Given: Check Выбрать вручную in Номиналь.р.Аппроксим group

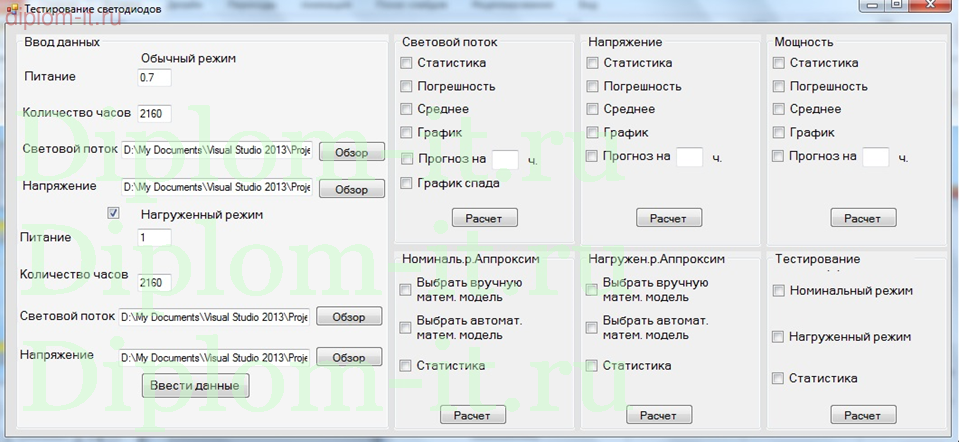Looking at the screenshot, I should (405, 290).
